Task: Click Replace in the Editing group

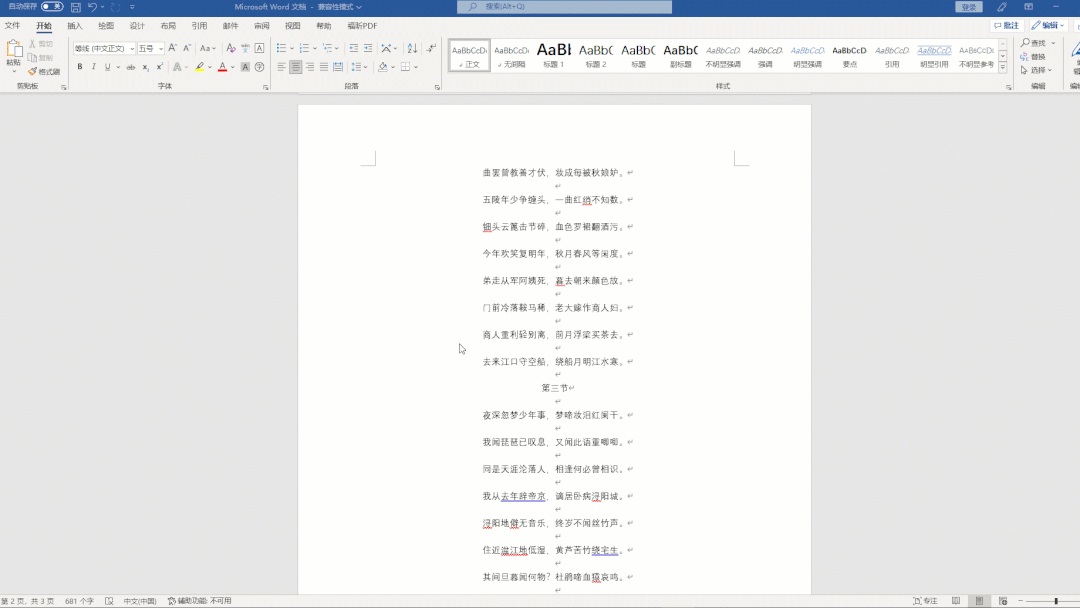Action: tap(1033, 56)
